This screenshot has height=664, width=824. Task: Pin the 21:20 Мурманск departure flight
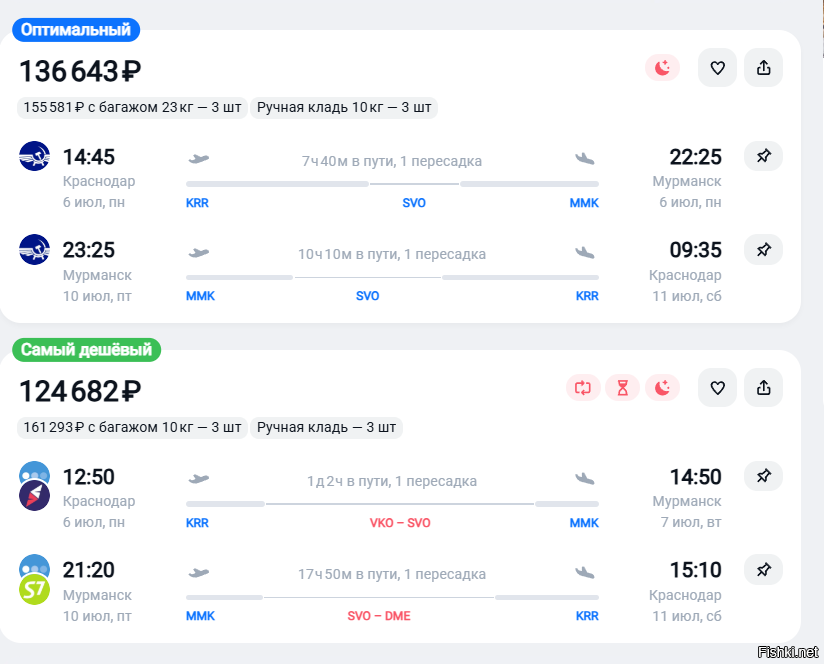click(x=763, y=570)
